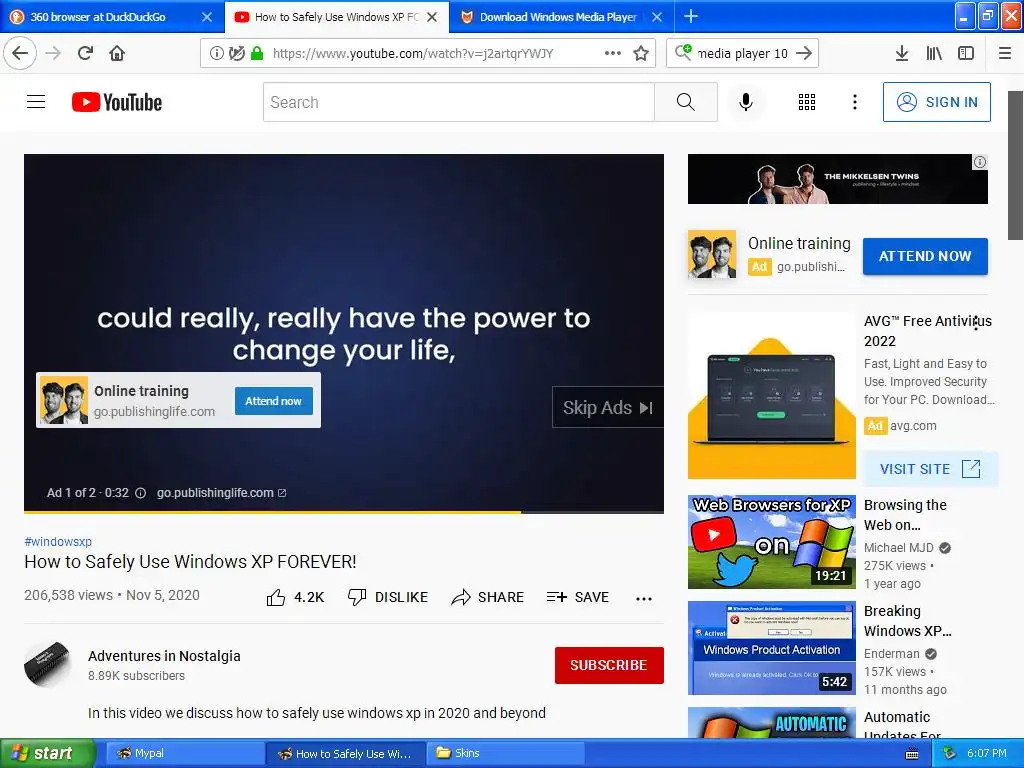Click the forward navigation arrow
This screenshot has width=1024, height=768.
pyautogui.click(x=54, y=53)
